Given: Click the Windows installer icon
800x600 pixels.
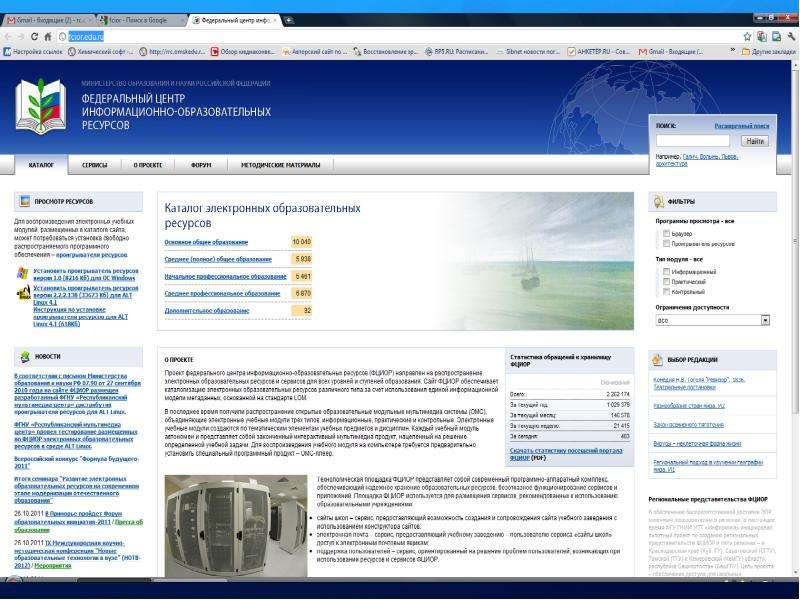Looking at the screenshot, I should click(23, 273).
